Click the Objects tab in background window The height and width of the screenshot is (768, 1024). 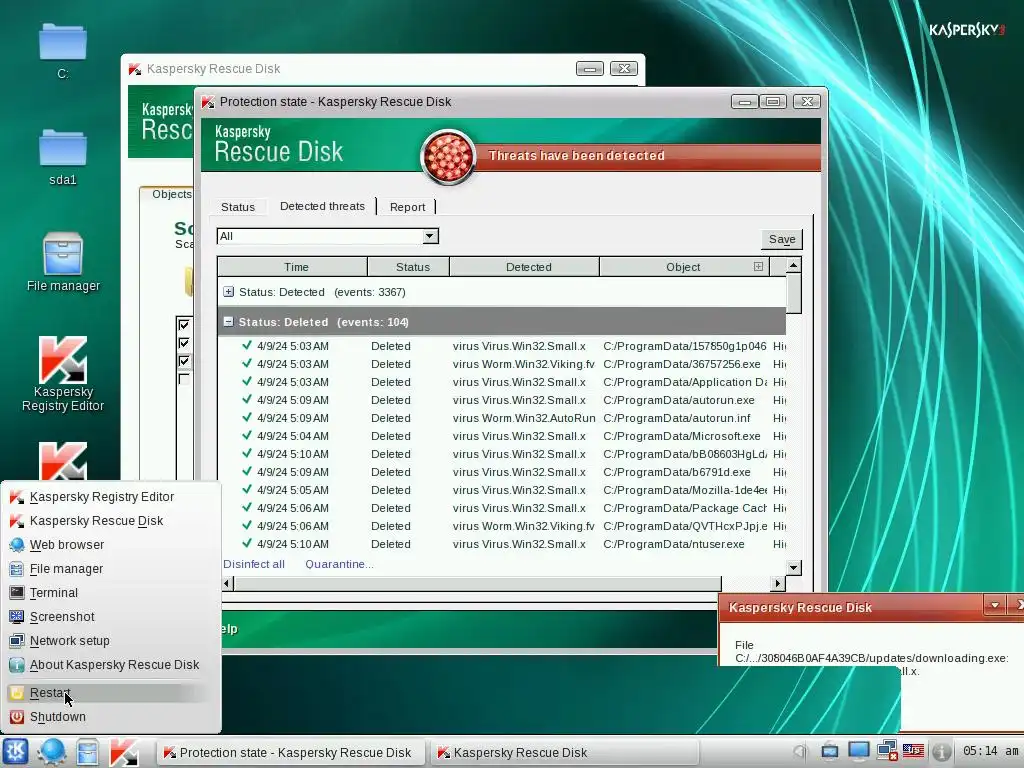pos(171,195)
